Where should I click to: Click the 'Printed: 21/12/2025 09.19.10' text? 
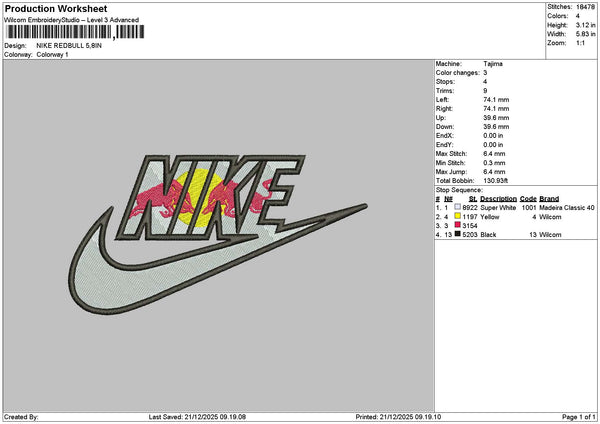click(398, 417)
